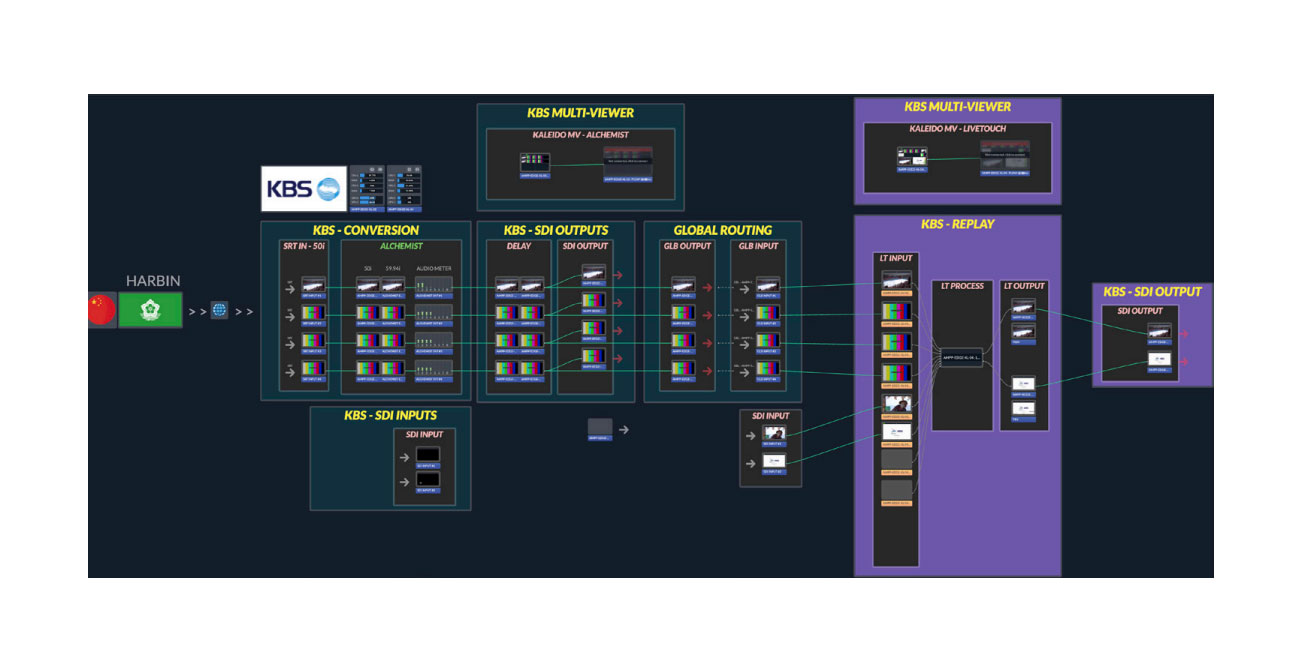Image resolution: width=1299 pixels, height=666 pixels.
Task: Select top video thumbnail in GLB INPUT
Action: pyautogui.click(x=768, y=285)
